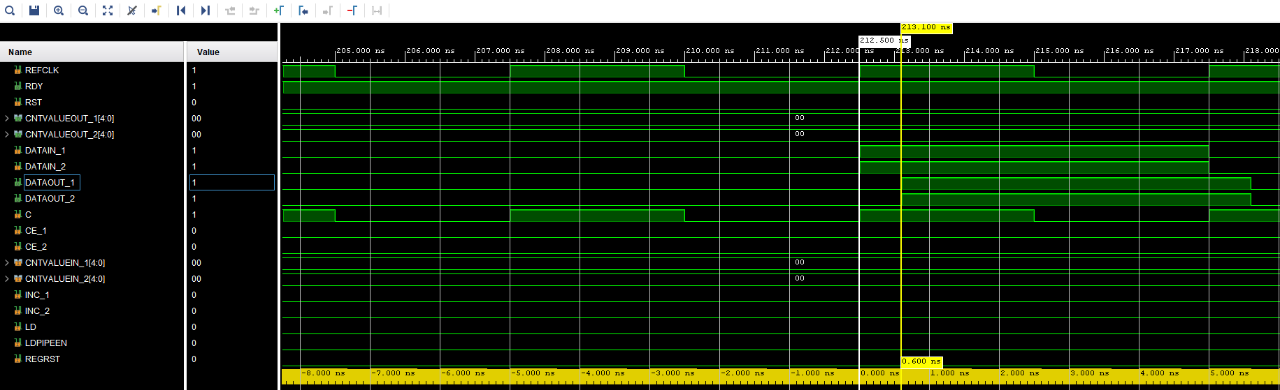Image resolution: width=1280 pixels, height=390 pixels.
Task: Select the INC_2 signal
Action: [37, 310]
